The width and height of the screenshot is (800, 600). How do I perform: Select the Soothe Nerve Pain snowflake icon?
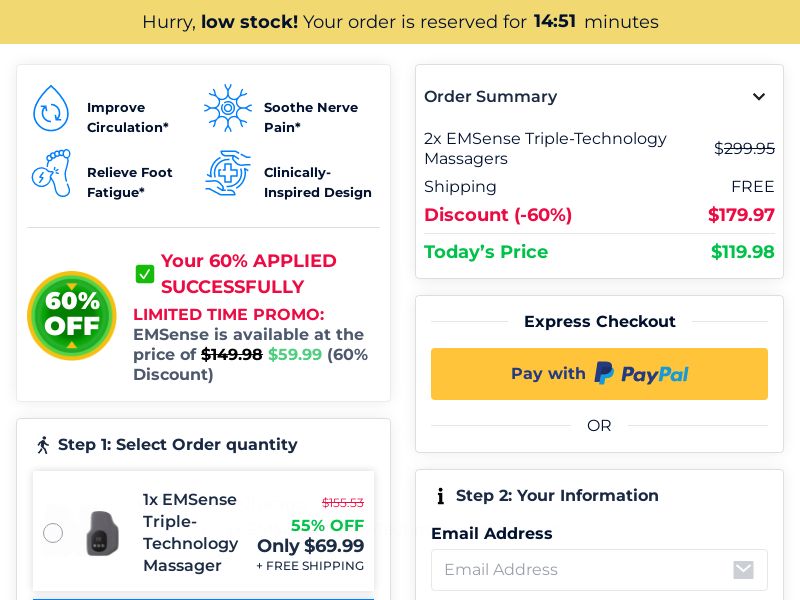pos(228,108)
